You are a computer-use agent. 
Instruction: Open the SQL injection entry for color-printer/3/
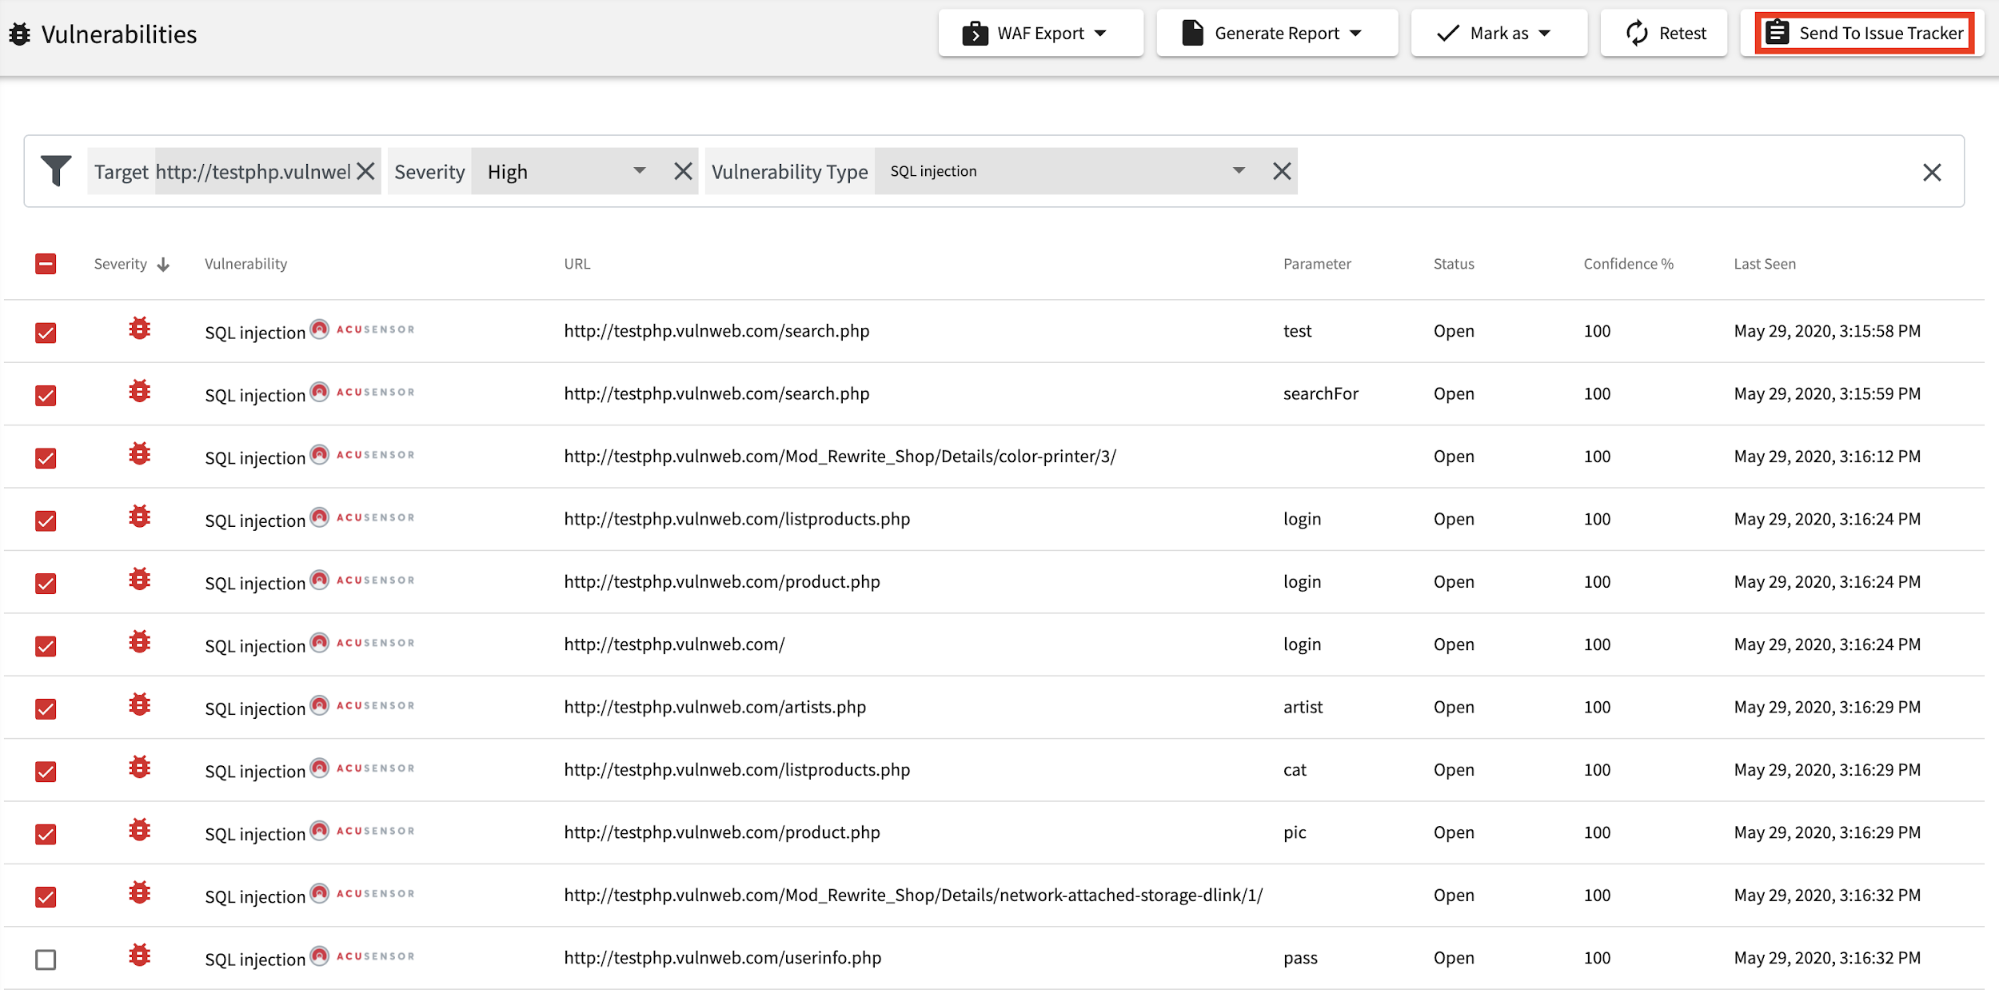coord(255,458)
